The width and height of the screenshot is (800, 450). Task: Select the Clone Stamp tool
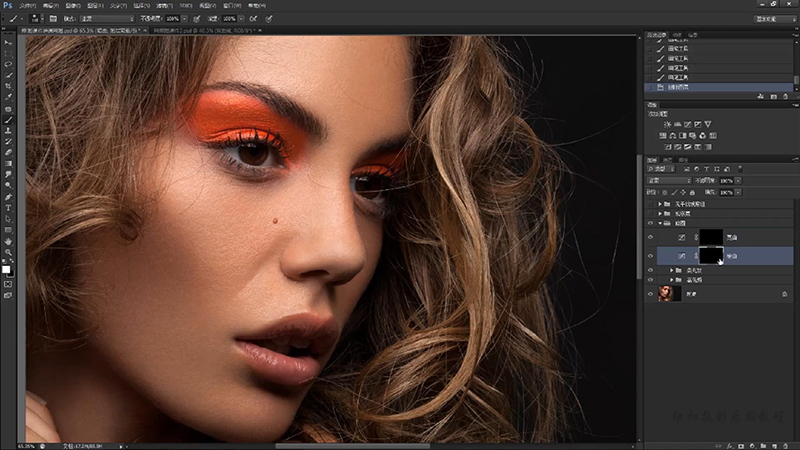click(8, 131)
